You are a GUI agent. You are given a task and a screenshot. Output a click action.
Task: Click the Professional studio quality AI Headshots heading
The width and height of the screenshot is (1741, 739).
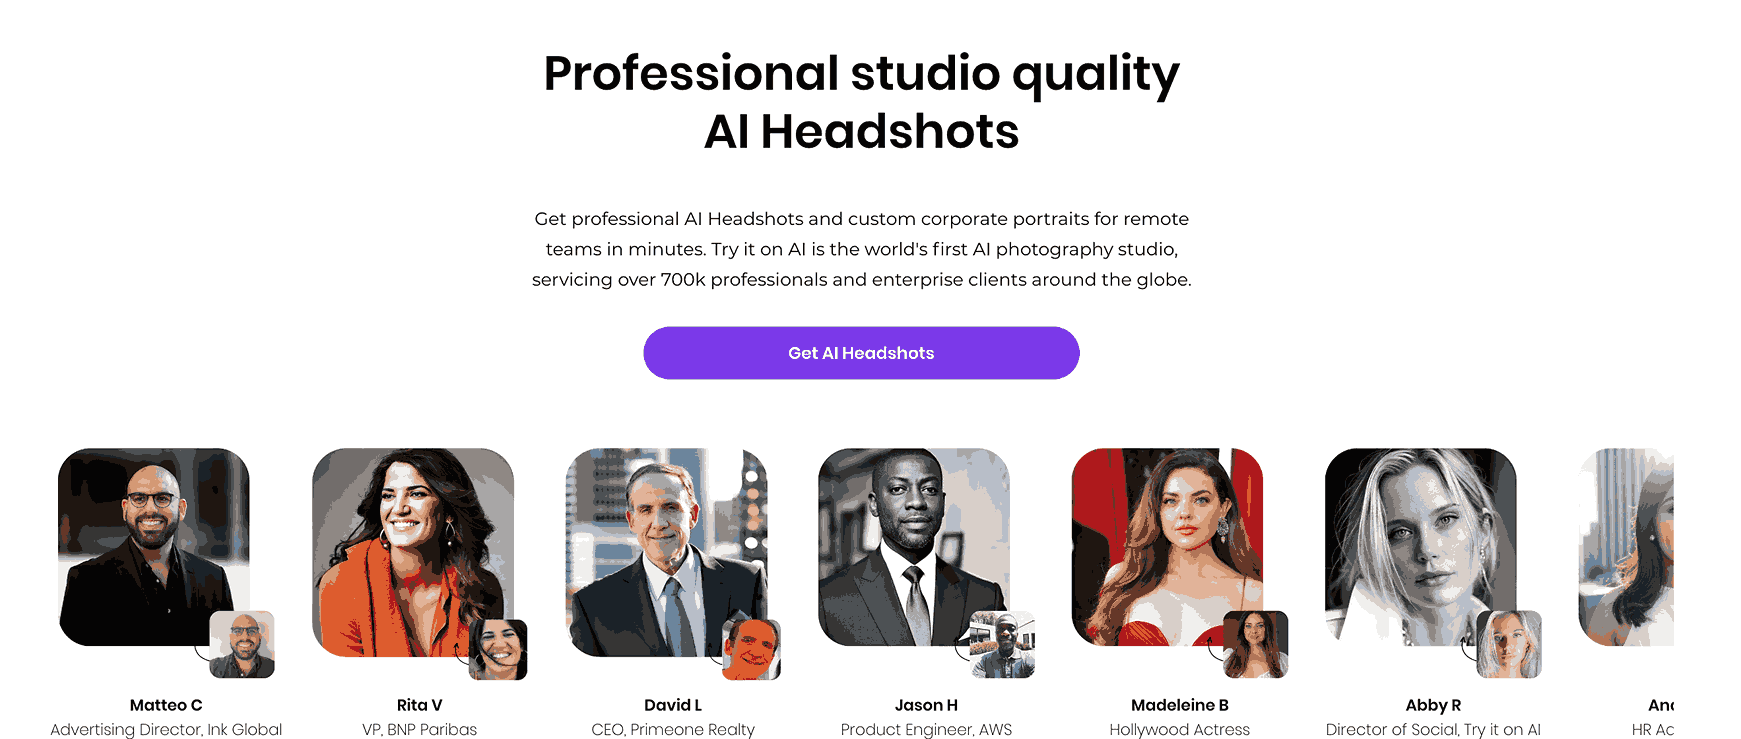click(861, 102)
